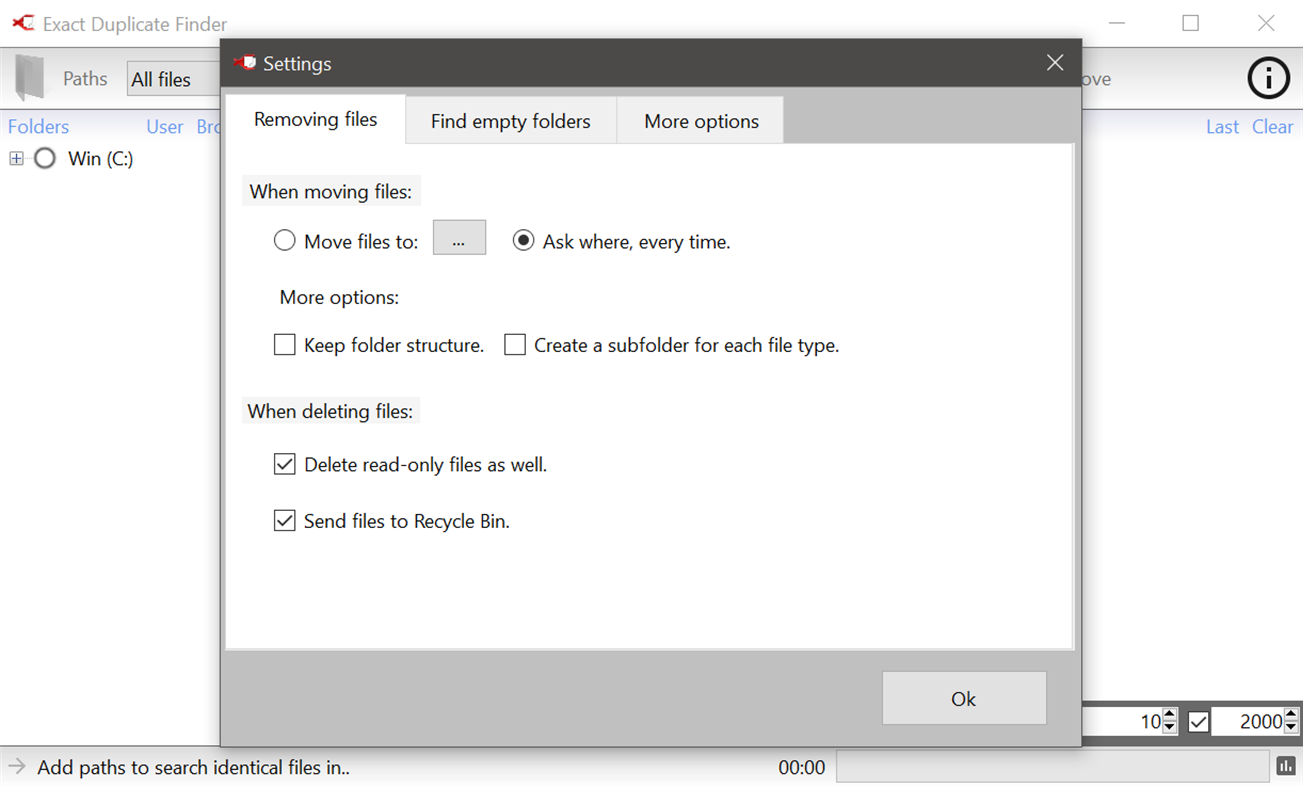Click the bar chart statistics icon
This screenshot has height=787, width=1303.
1286,766
